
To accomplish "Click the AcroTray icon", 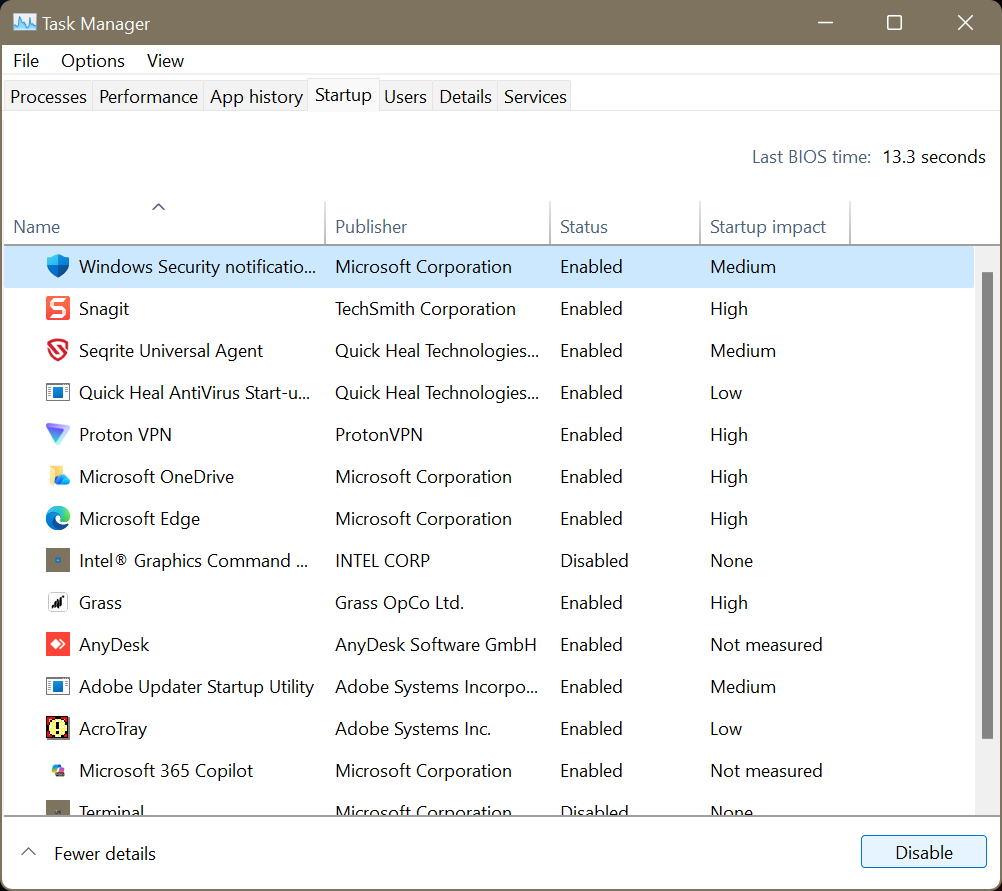I will pyautogui.click(x=58, y=728).
